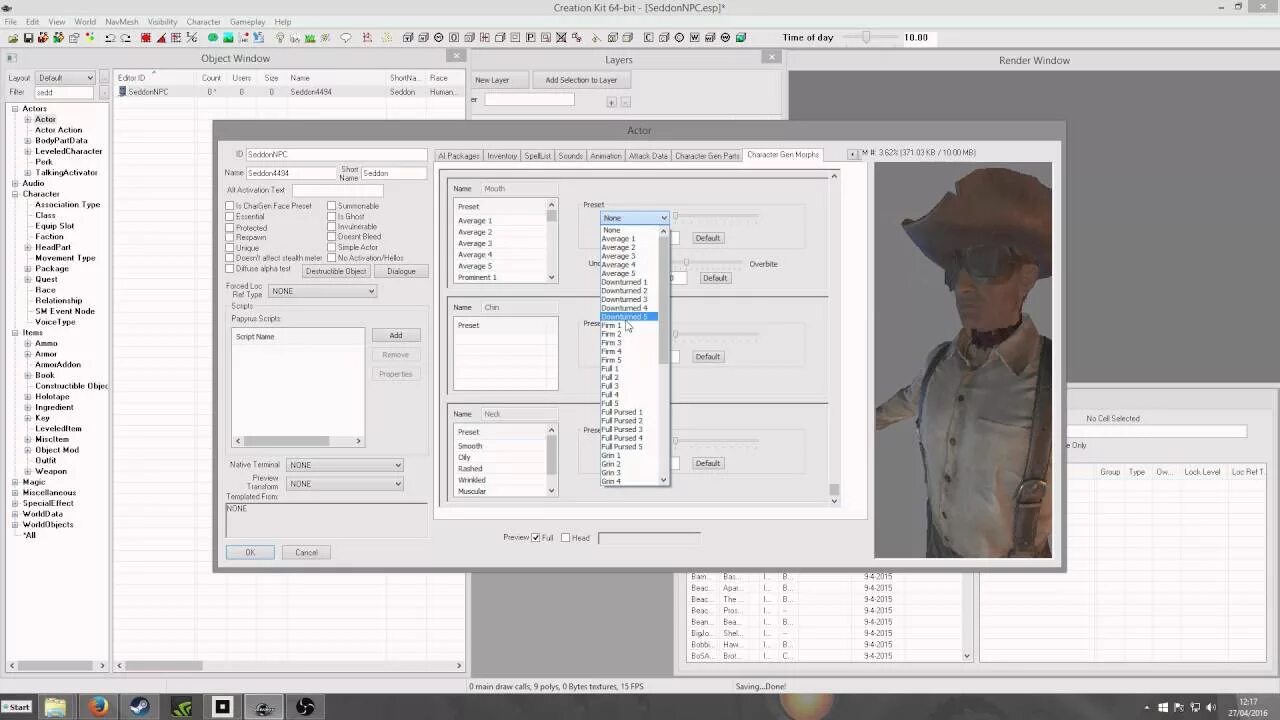Open the Layout Default dropdown

pos(65,78)
